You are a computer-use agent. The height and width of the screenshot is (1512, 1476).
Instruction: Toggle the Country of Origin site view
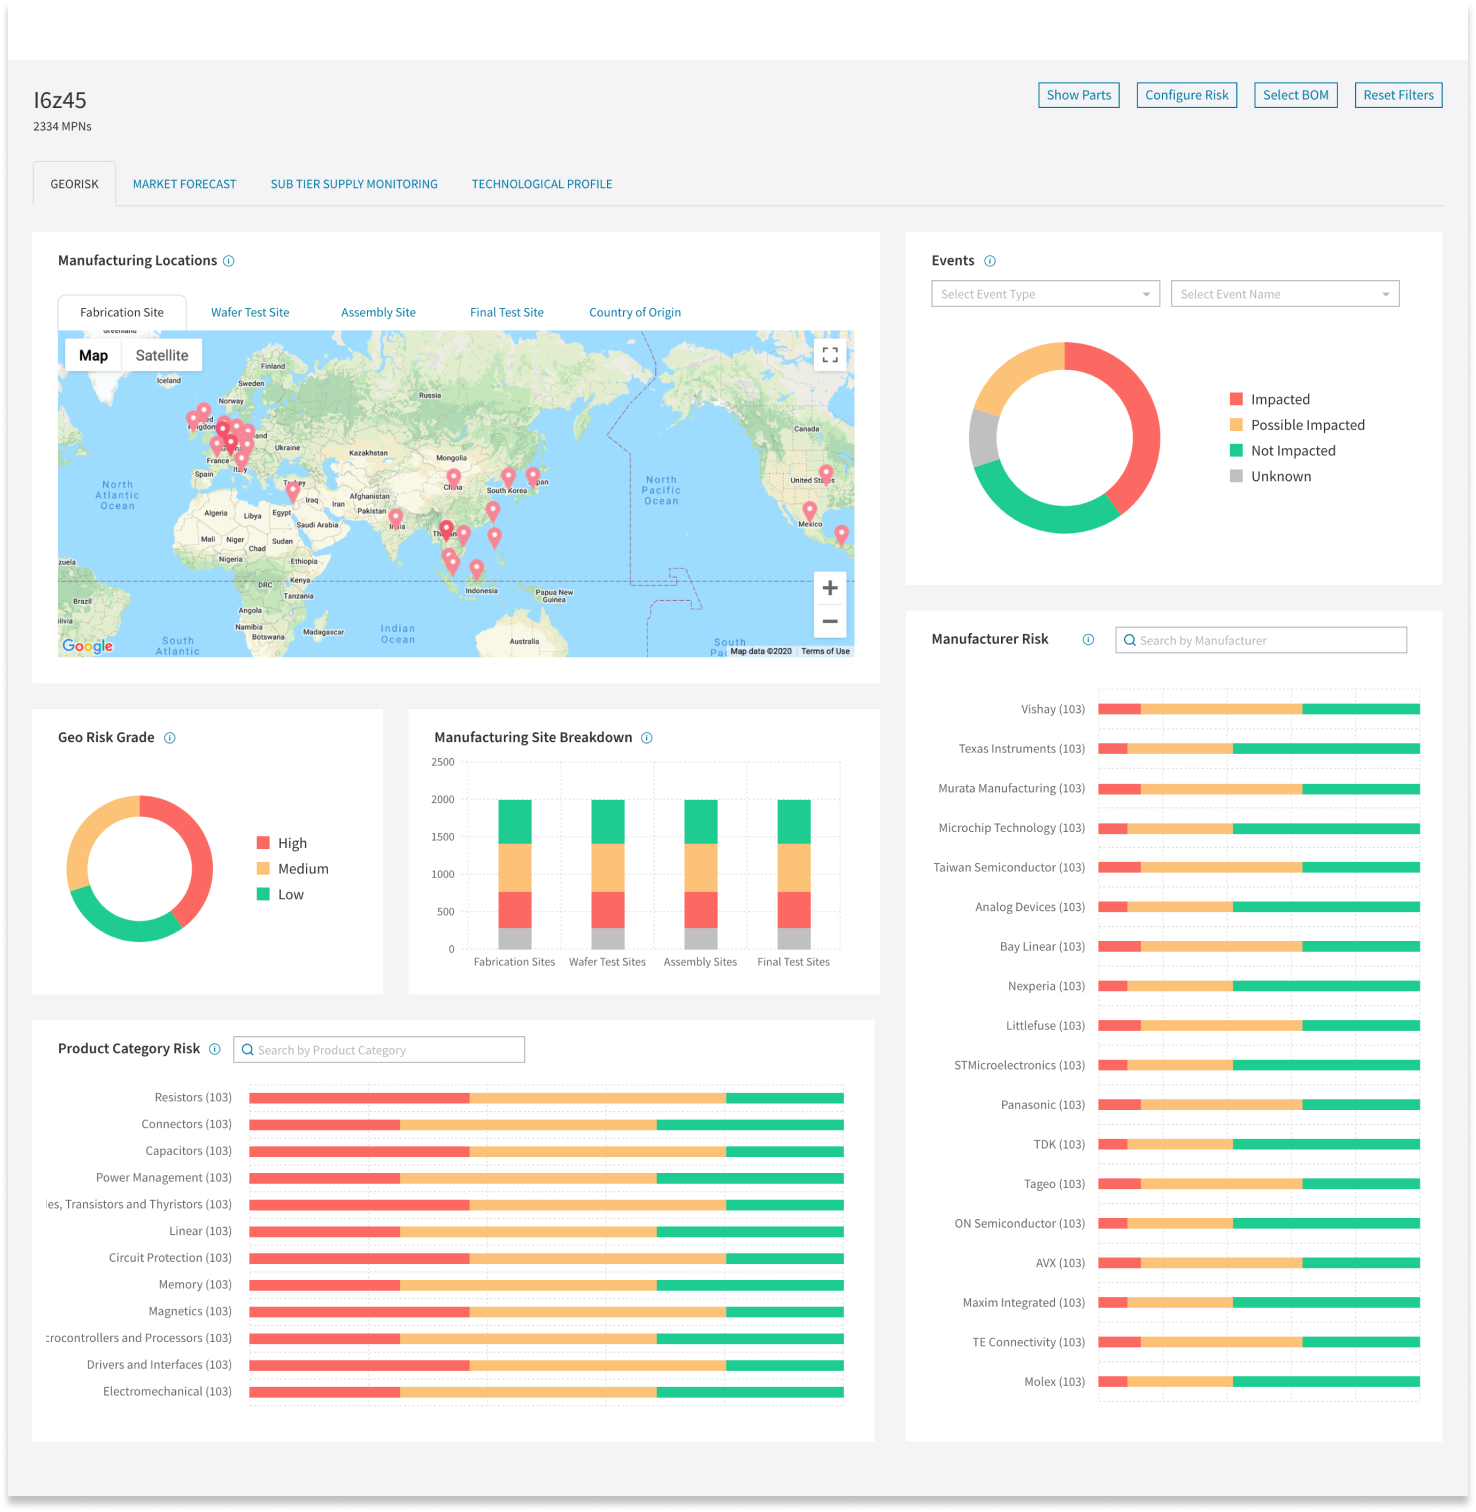coord(634,312)
